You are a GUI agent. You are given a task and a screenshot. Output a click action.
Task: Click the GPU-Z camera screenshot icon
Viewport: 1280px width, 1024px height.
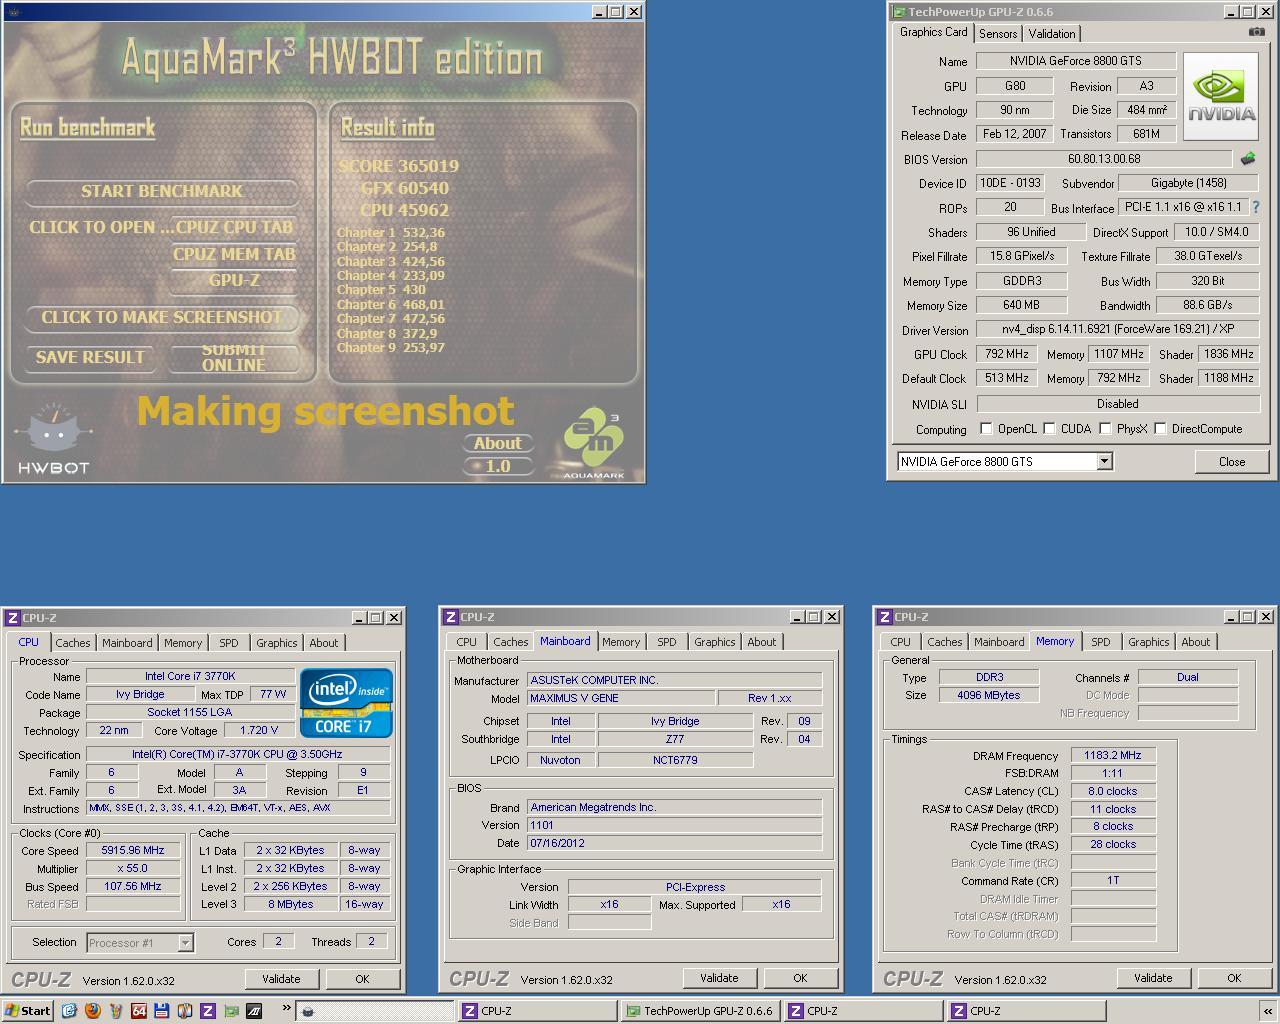[1256, 32]
